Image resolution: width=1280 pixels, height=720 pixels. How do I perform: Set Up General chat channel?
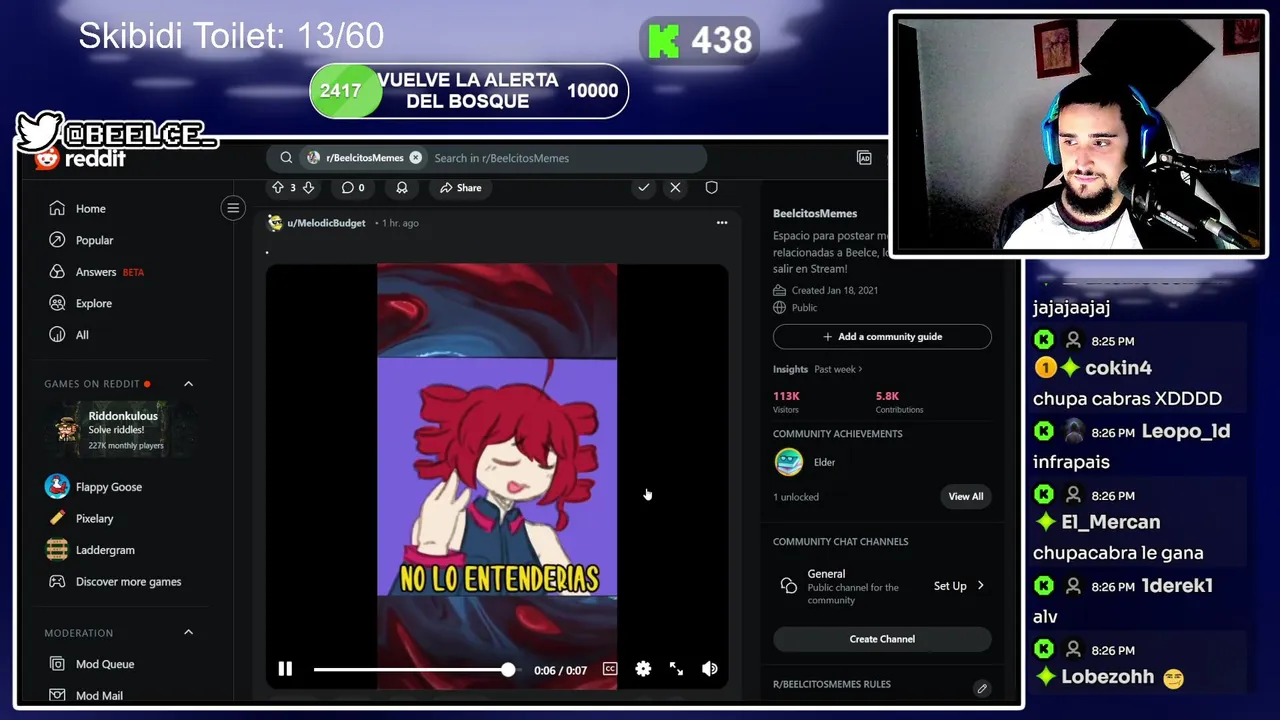(959, 586)
